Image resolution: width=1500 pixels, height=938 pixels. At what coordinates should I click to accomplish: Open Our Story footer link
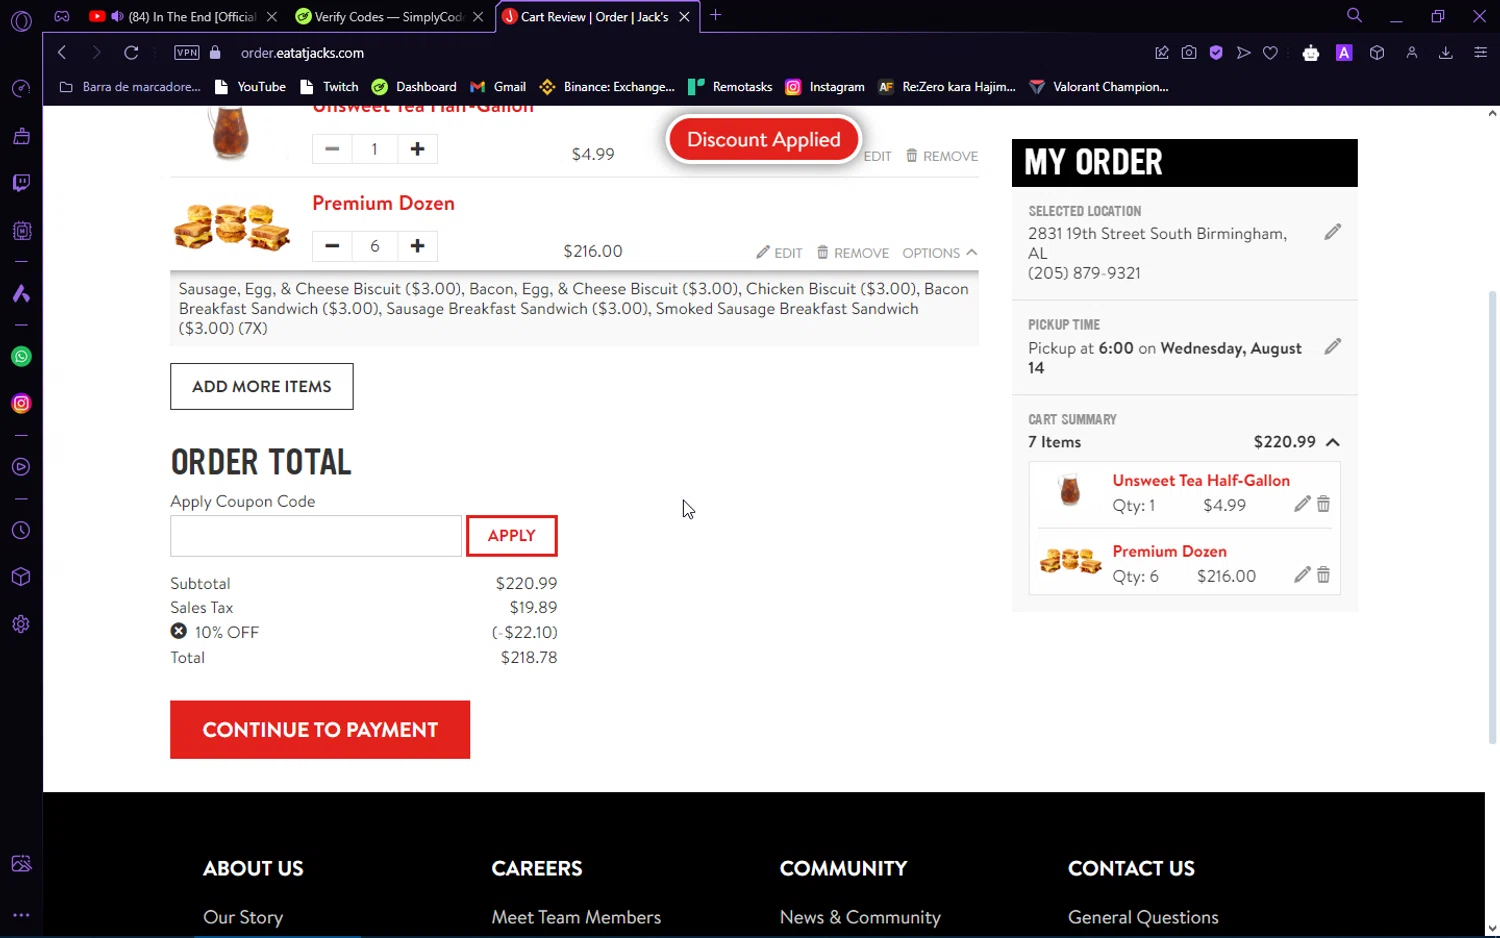tap(243, 917)
